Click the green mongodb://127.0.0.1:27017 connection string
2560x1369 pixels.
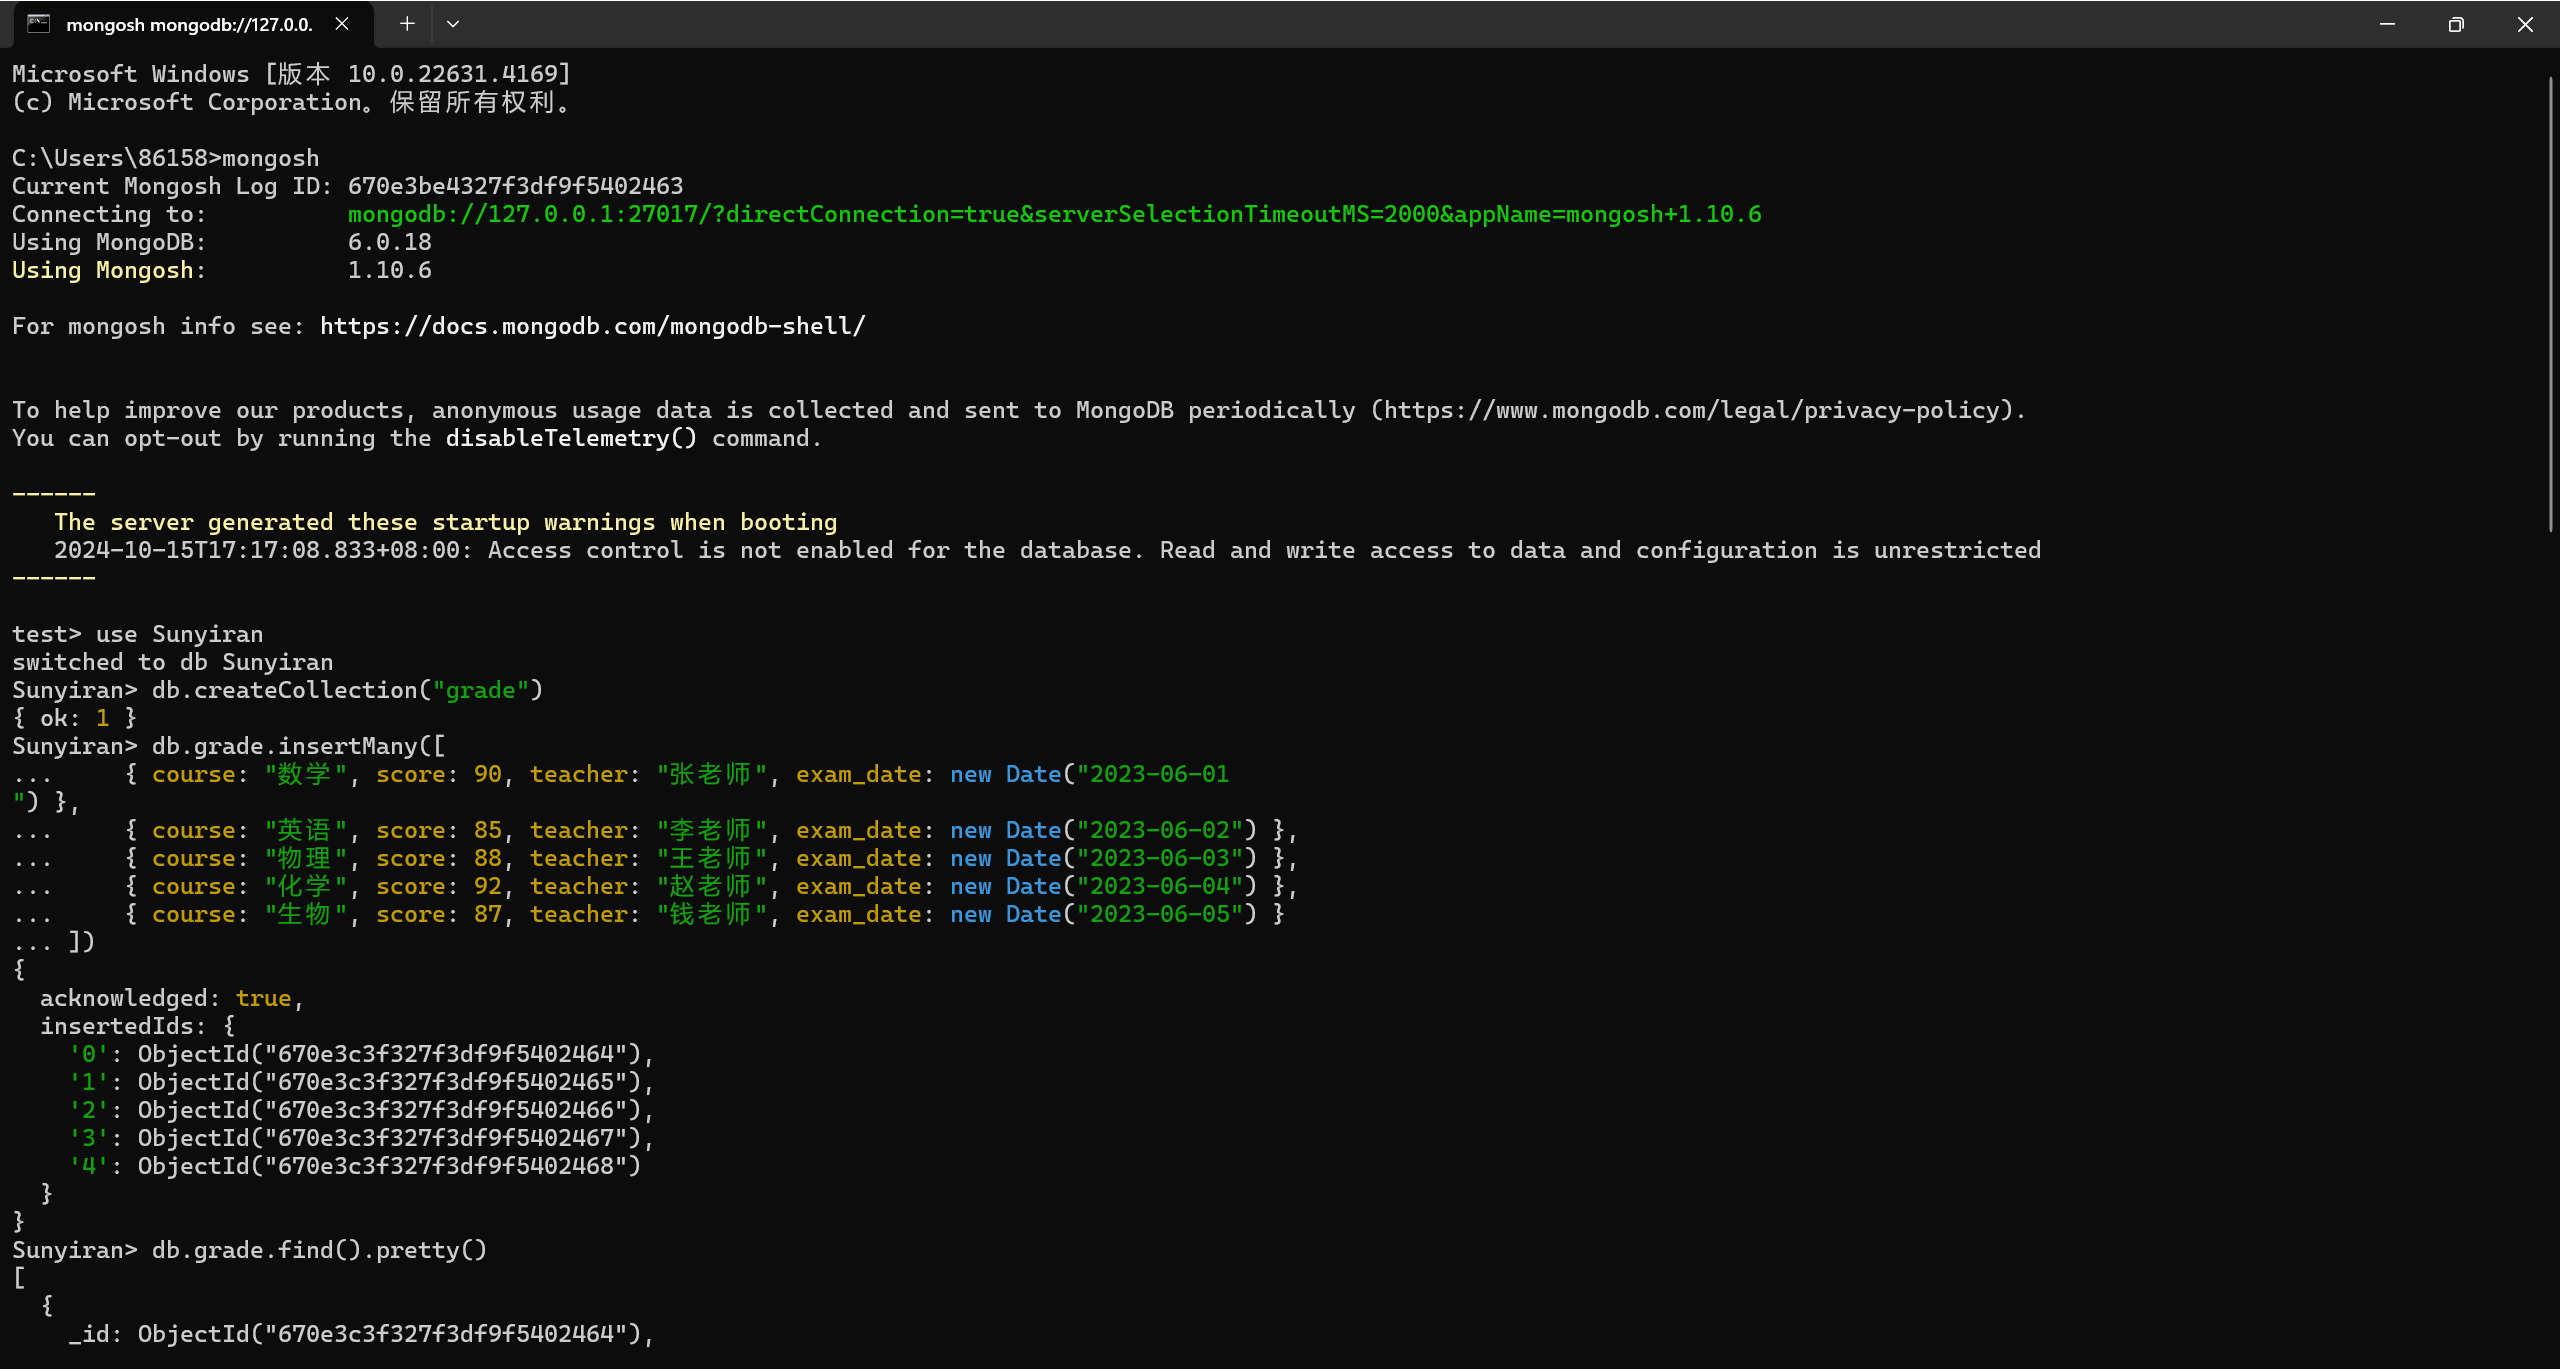click(1054, 215)
